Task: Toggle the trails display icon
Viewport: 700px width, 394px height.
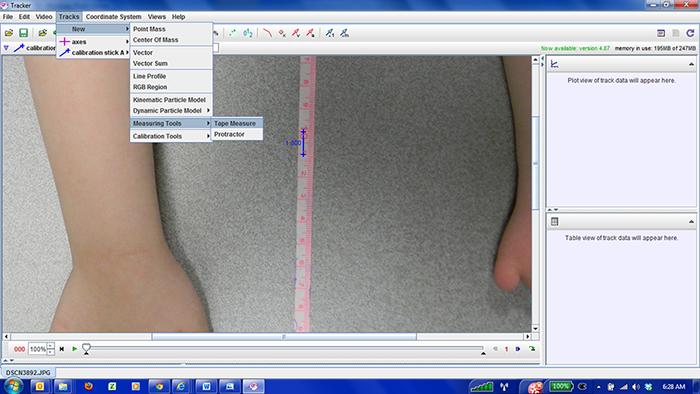Action: tap(233, 33)
